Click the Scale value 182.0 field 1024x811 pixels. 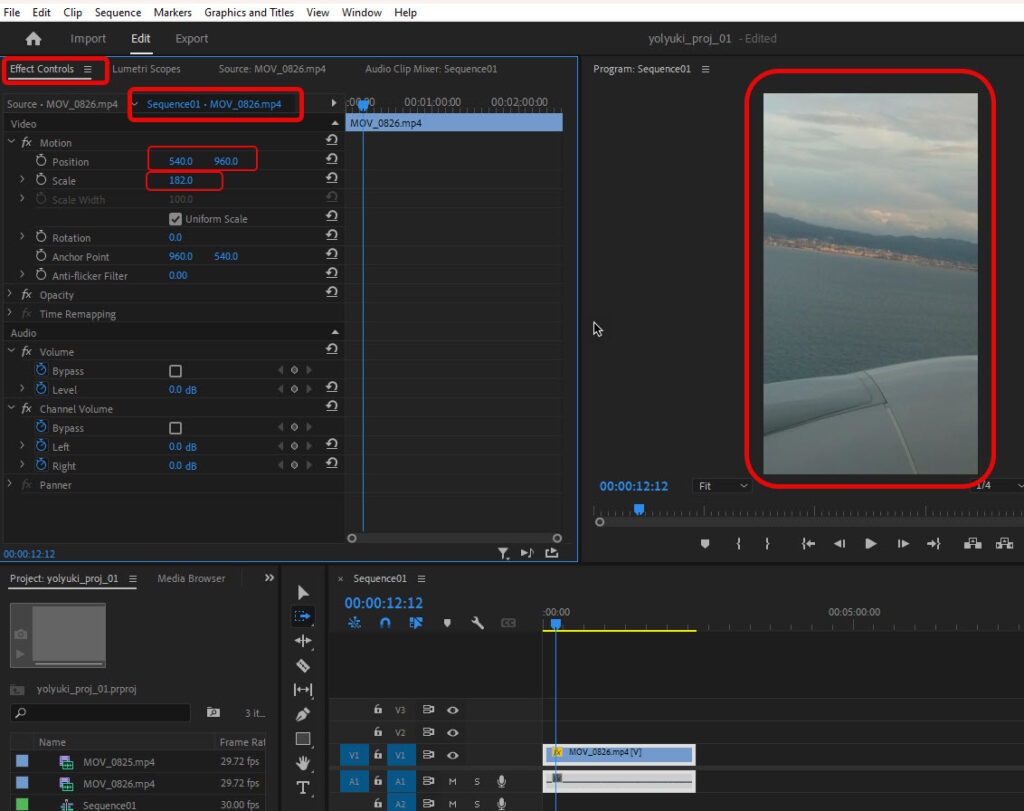181,181
